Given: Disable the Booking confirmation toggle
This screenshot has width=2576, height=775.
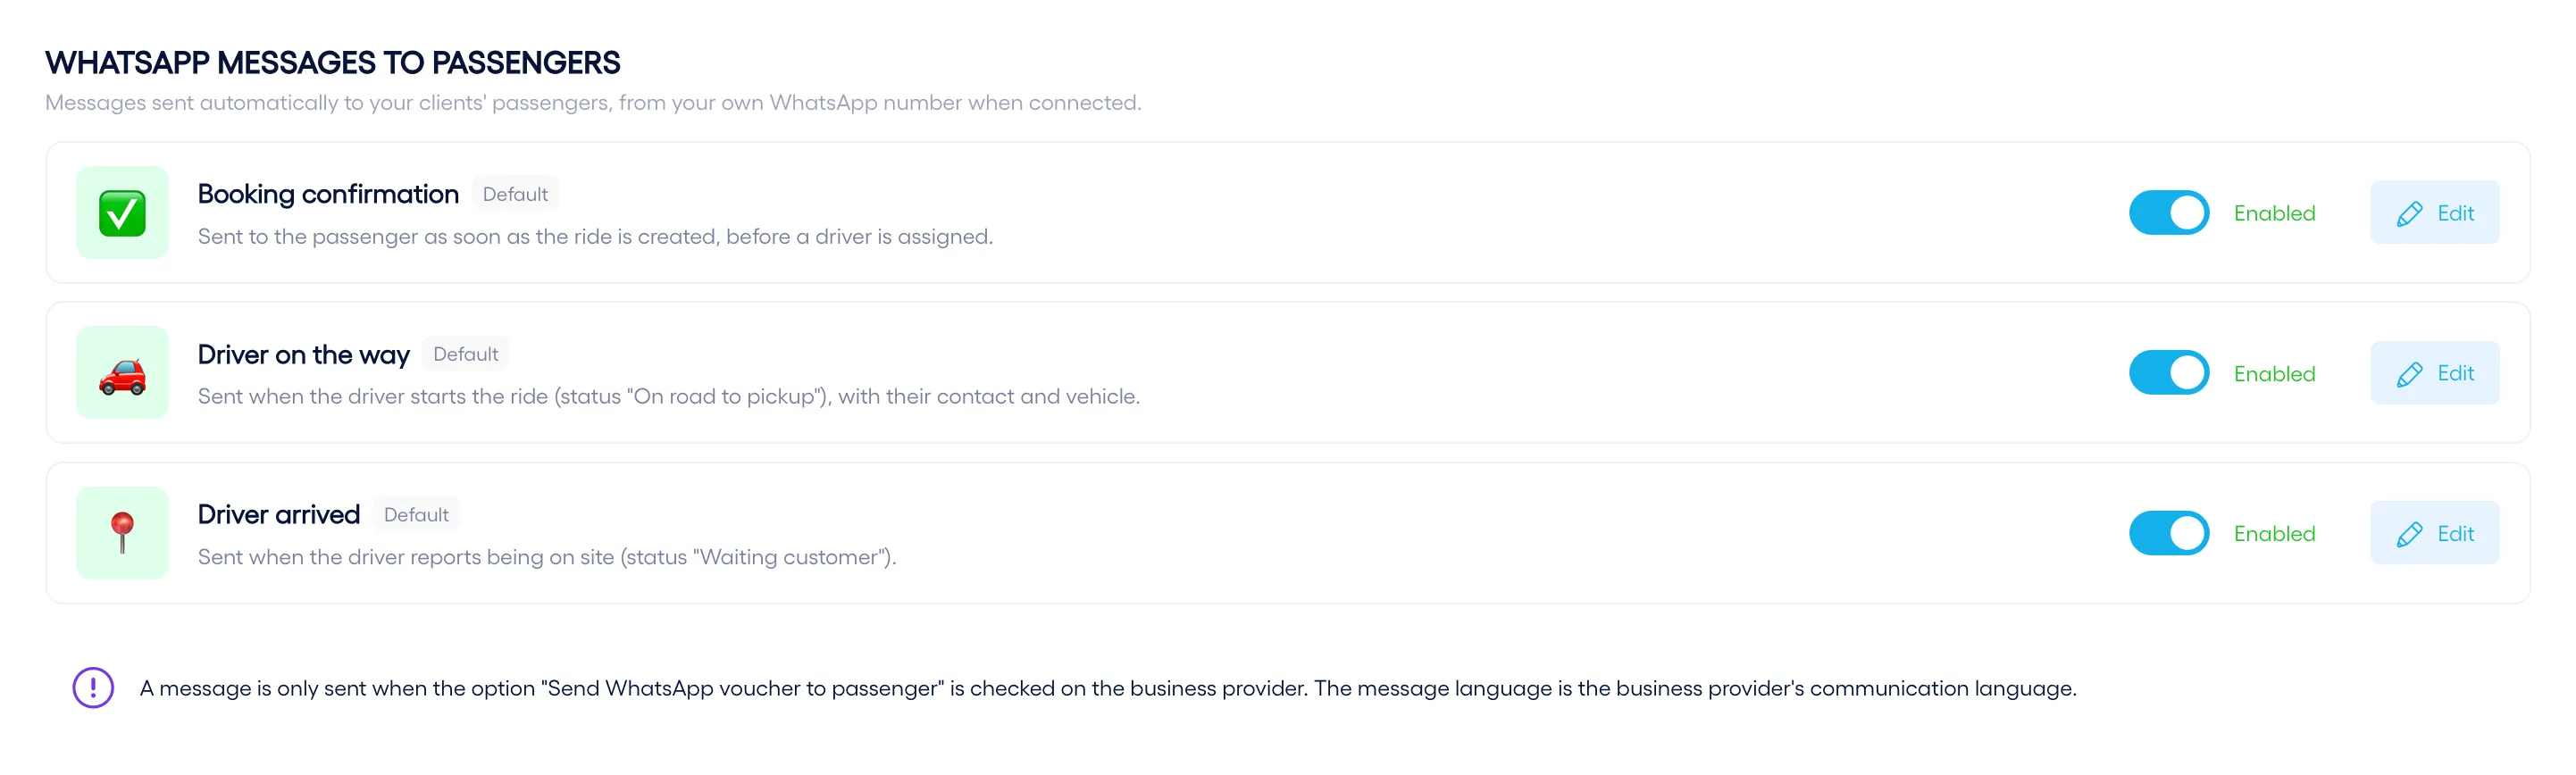Looking at the screenshot, I should tap(2169, 213).
